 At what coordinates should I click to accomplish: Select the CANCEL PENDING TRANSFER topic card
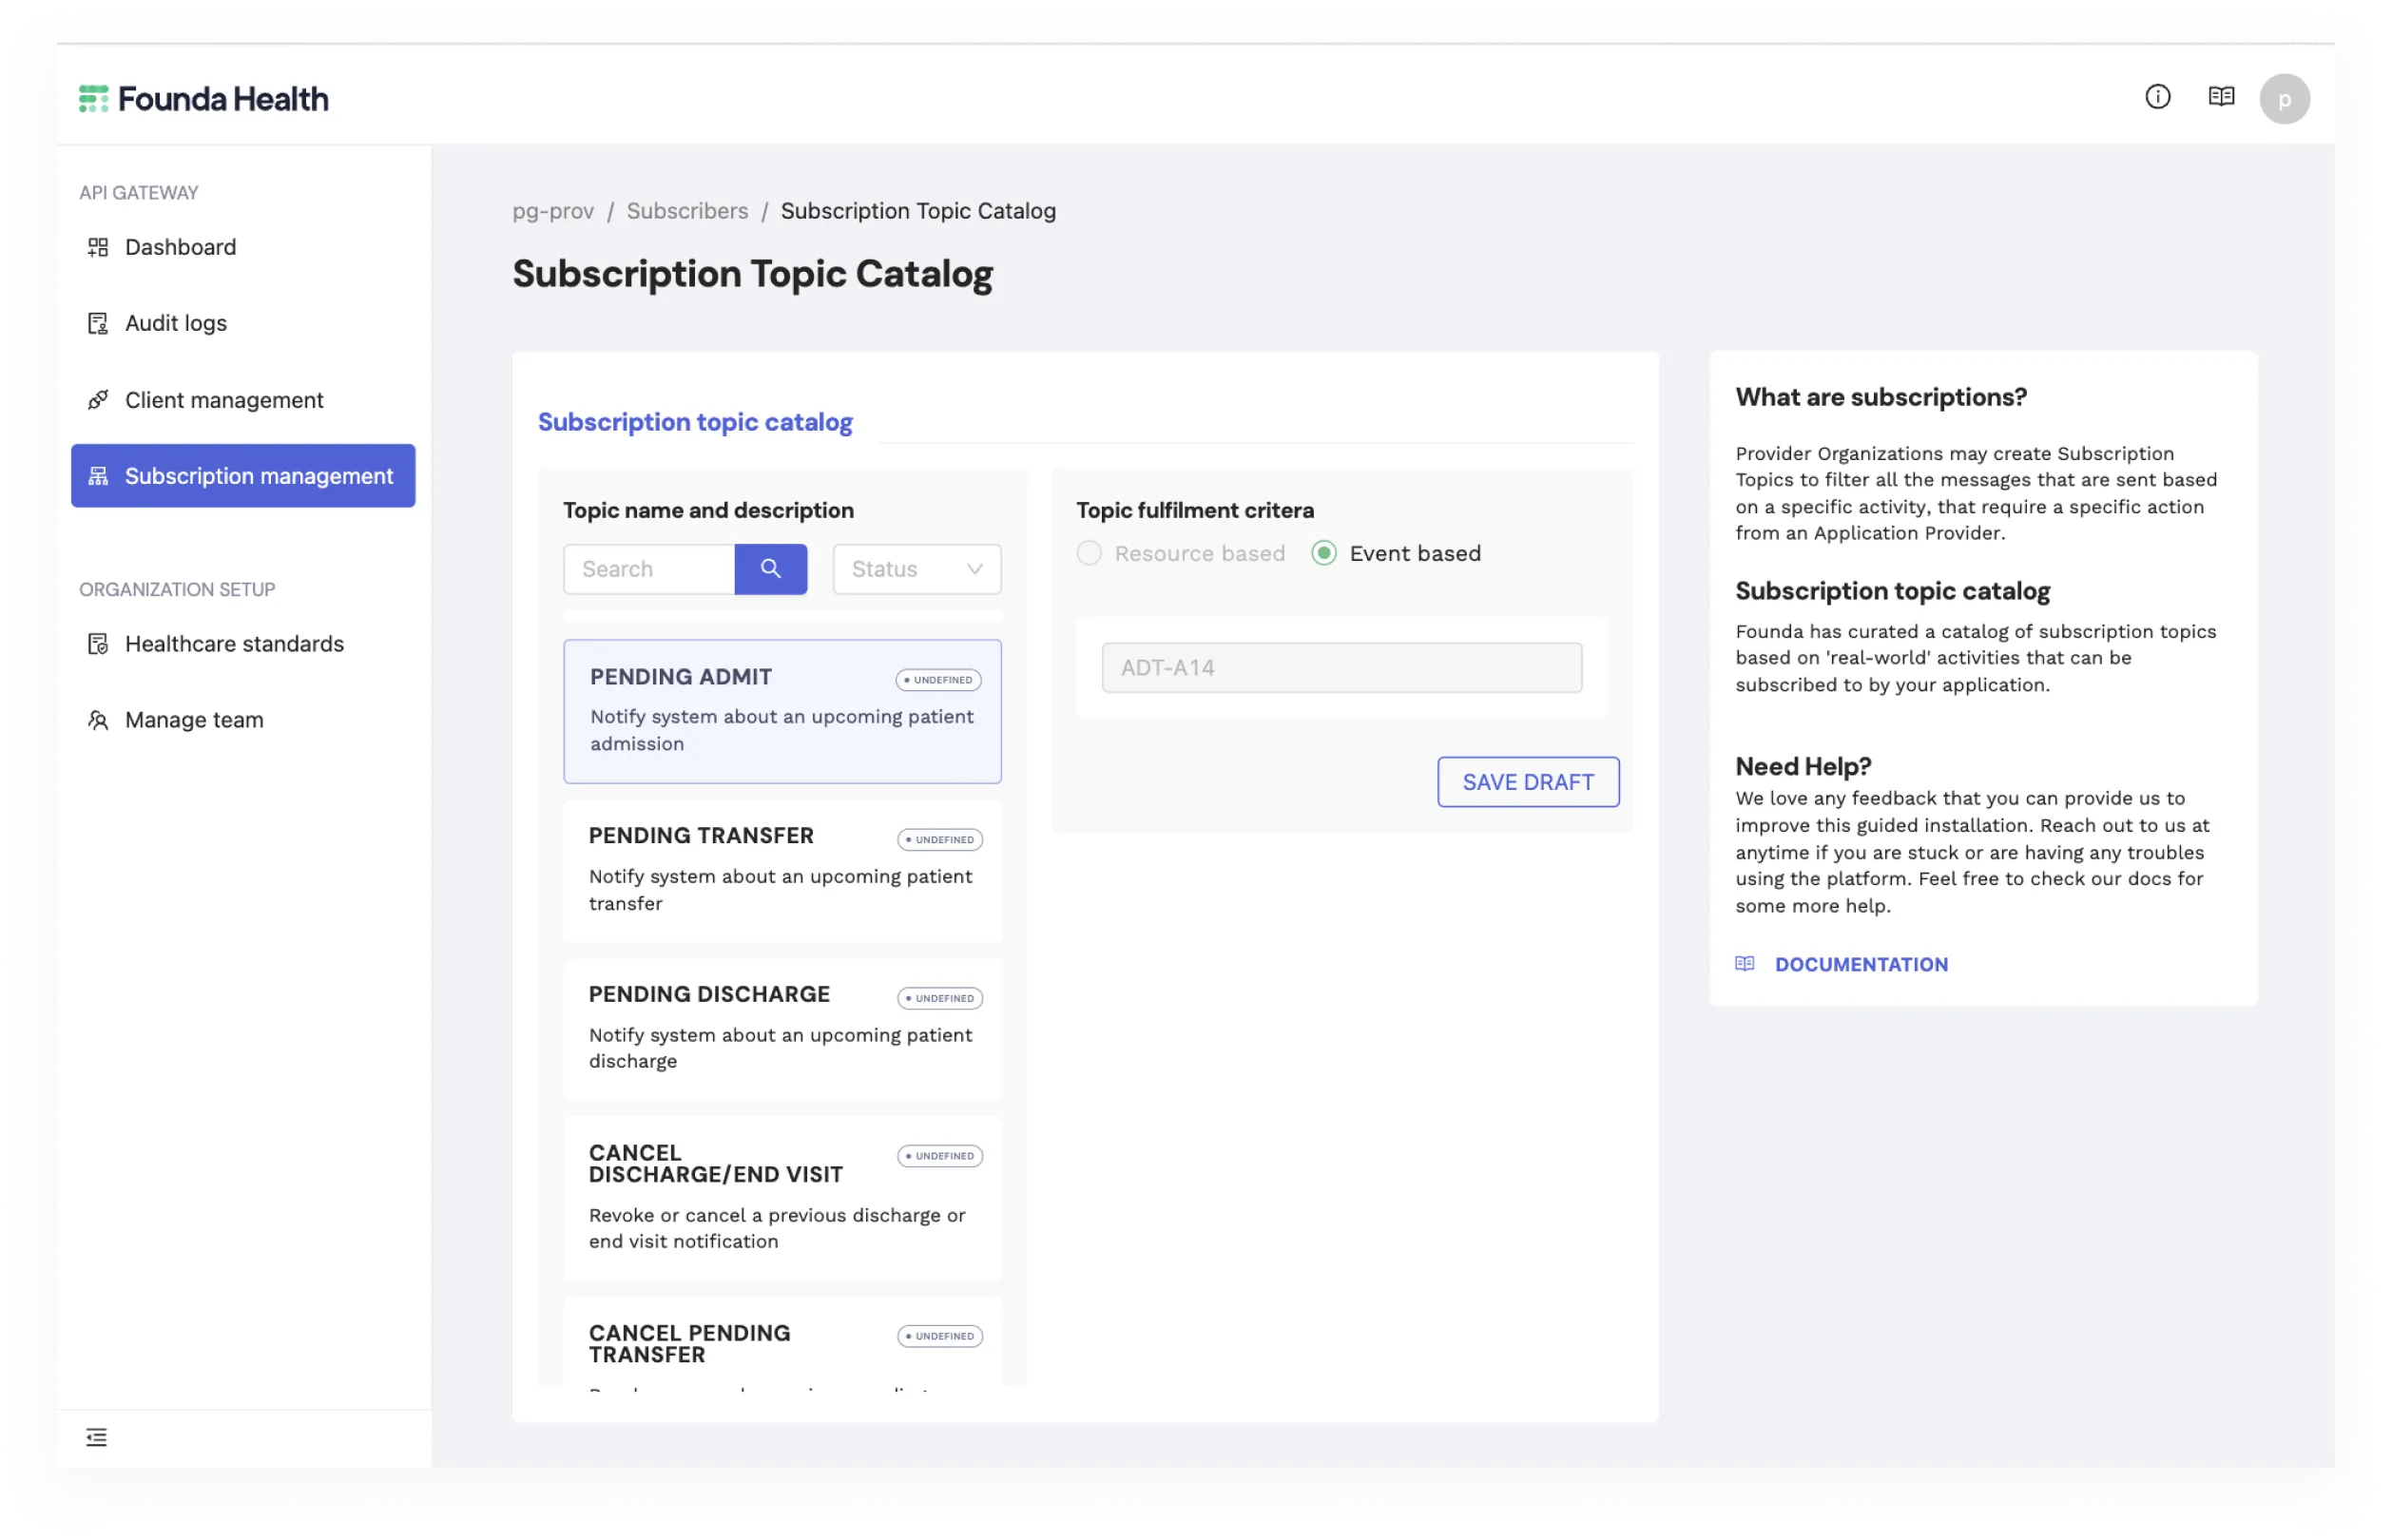click(x=782, y=1342)
